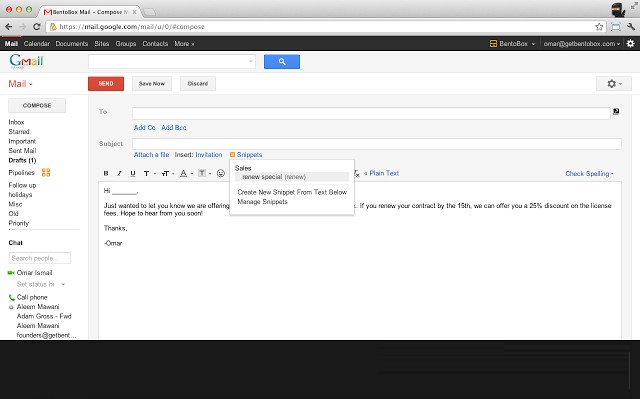Image resolution: width=640 pixels, height=399 pixels.
Task: Click the Call phone icon
Action: pyautogui.click(x=11, y=297)
